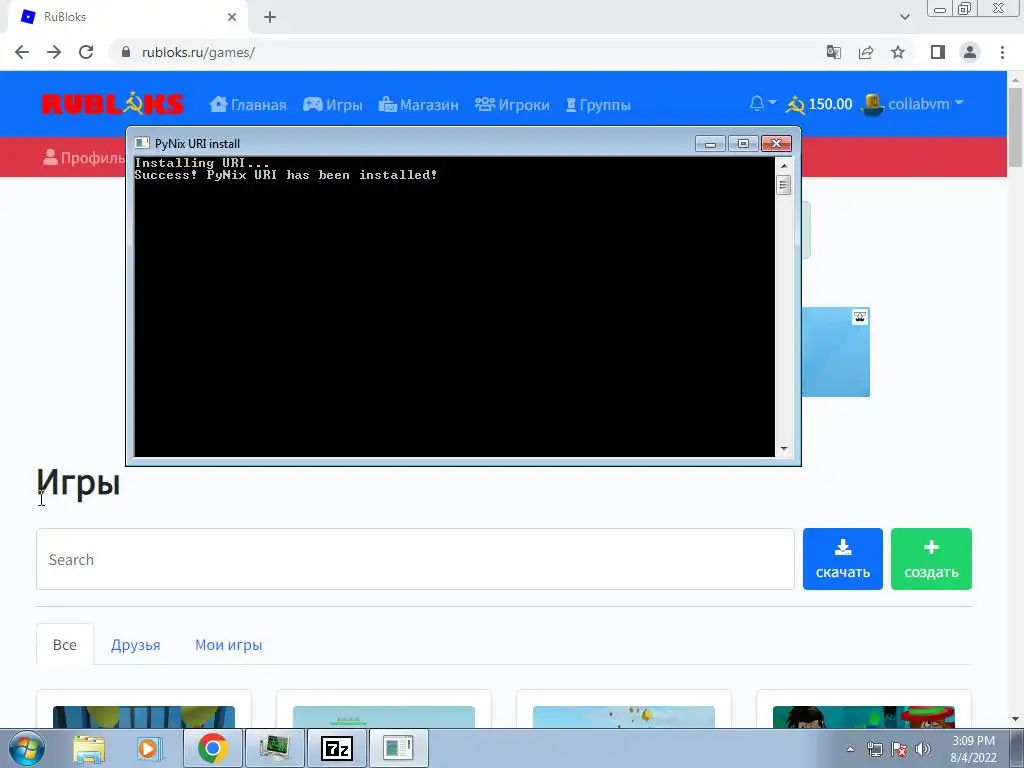Open the third game thumbnail card

tap(624, 716)
